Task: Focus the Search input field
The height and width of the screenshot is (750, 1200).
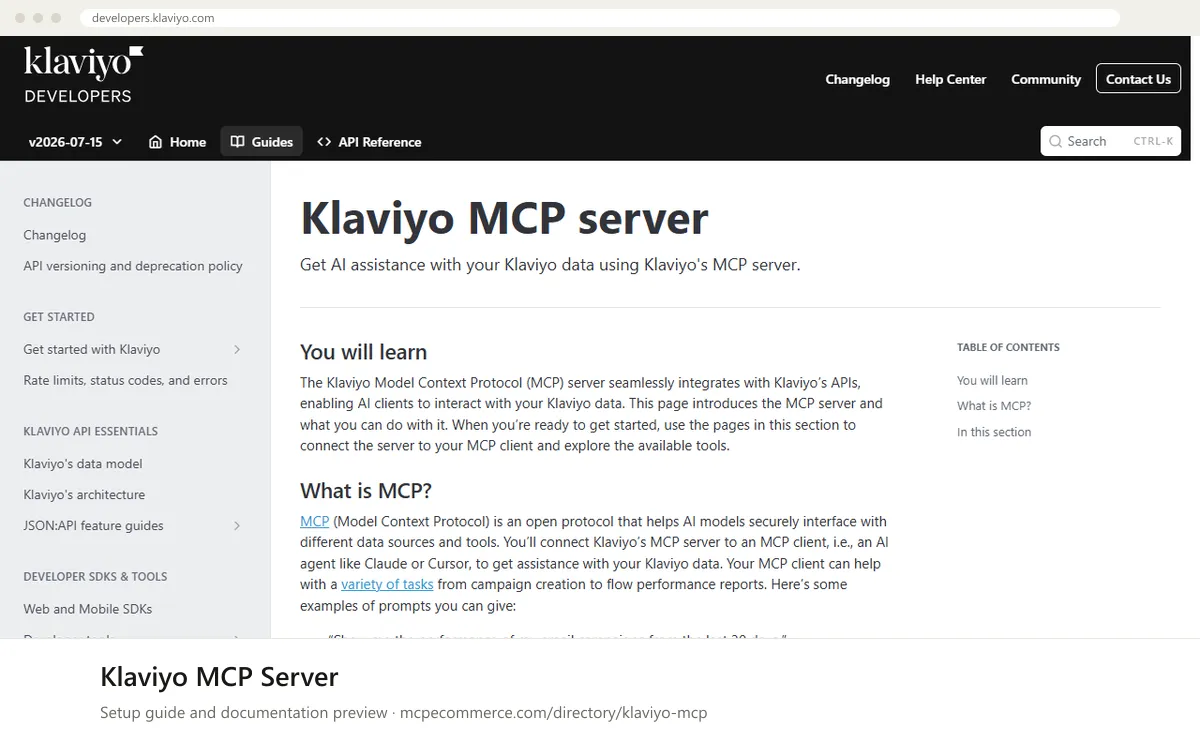Action: [x=1110, y=141]
